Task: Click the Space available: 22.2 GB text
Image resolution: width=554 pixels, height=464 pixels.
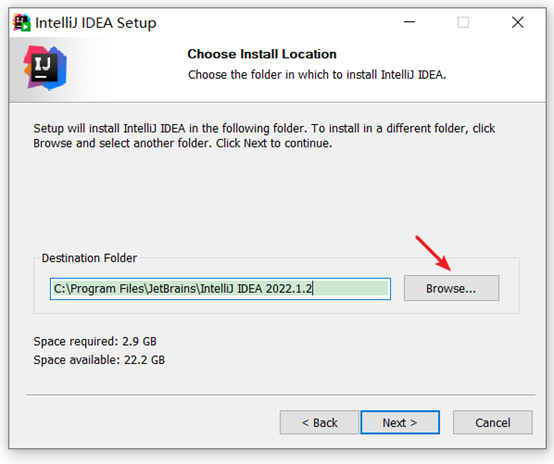Action: tap(99, 360)
